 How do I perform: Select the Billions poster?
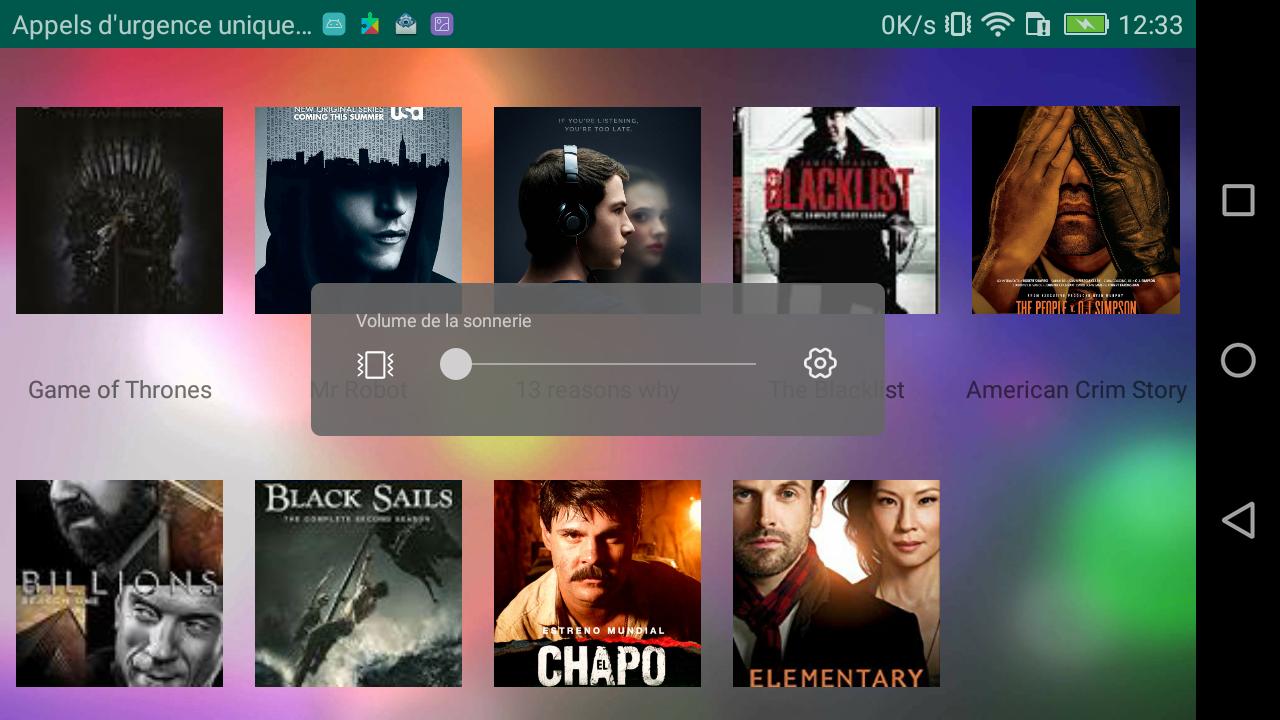(x=119, y=583)
